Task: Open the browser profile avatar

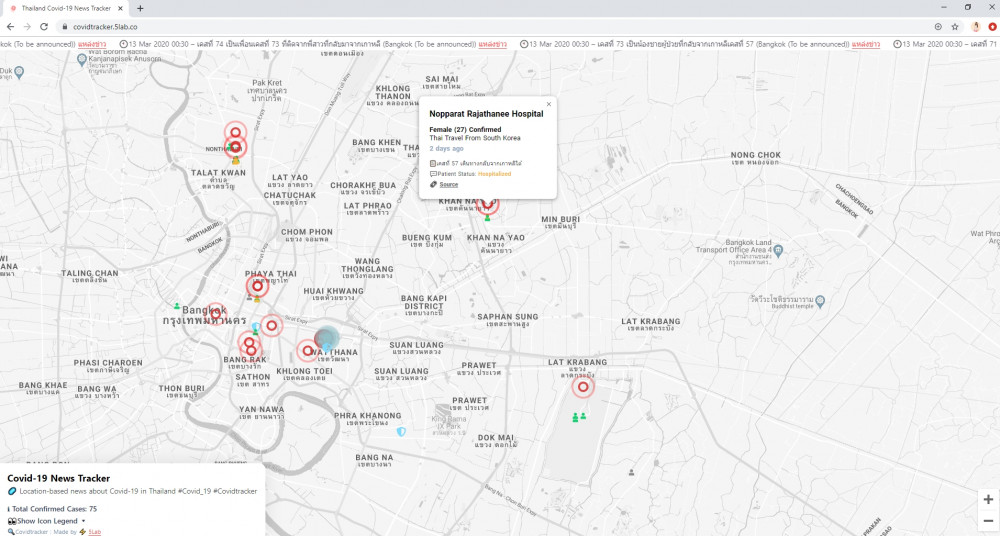Action: click(975, 27)
